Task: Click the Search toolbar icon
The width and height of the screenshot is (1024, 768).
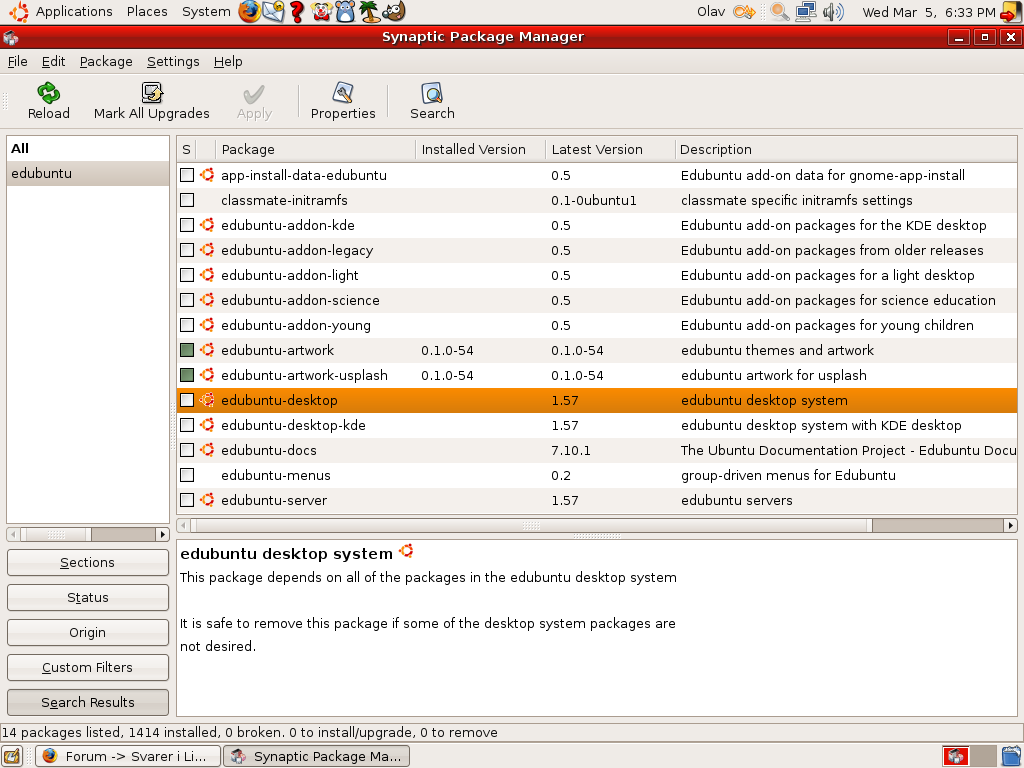Action: [432, 93]
